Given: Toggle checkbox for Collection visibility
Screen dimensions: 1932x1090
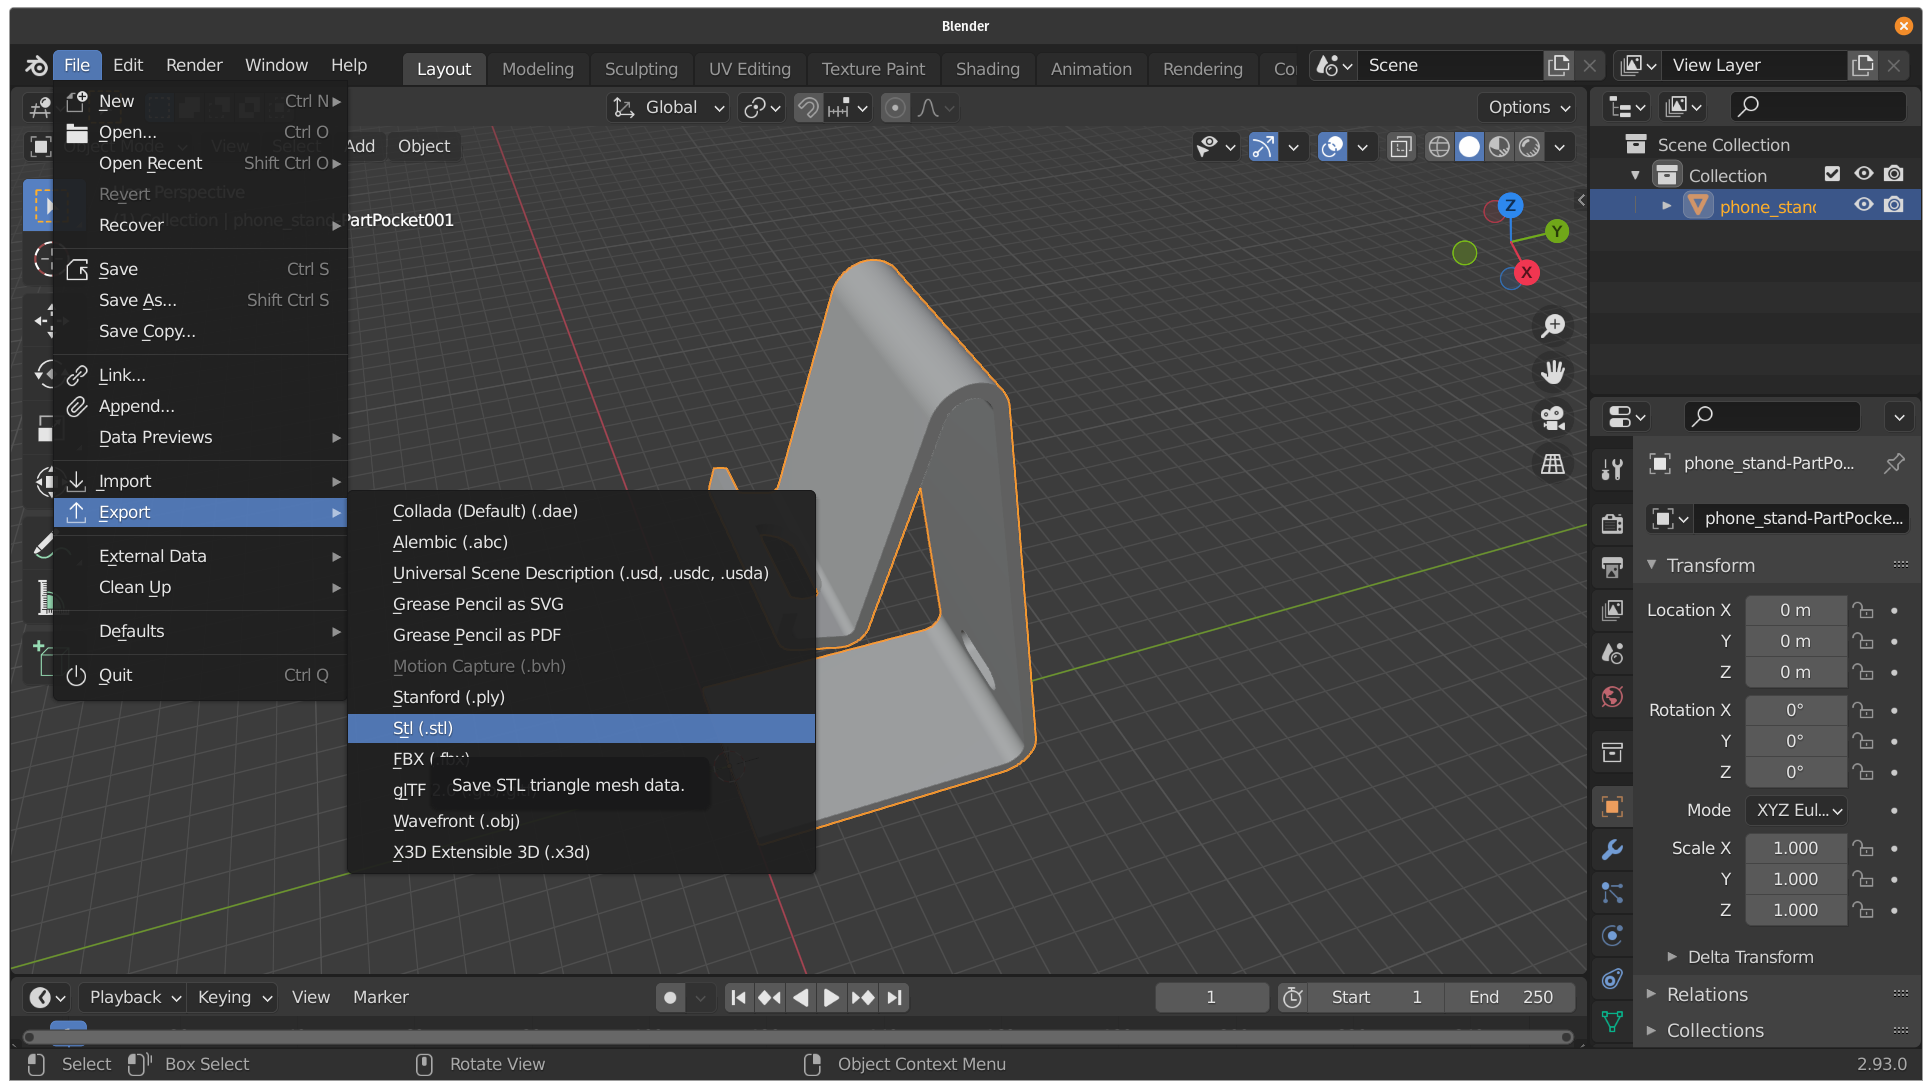Looking at the screenshot, I should pos(1832,174).
